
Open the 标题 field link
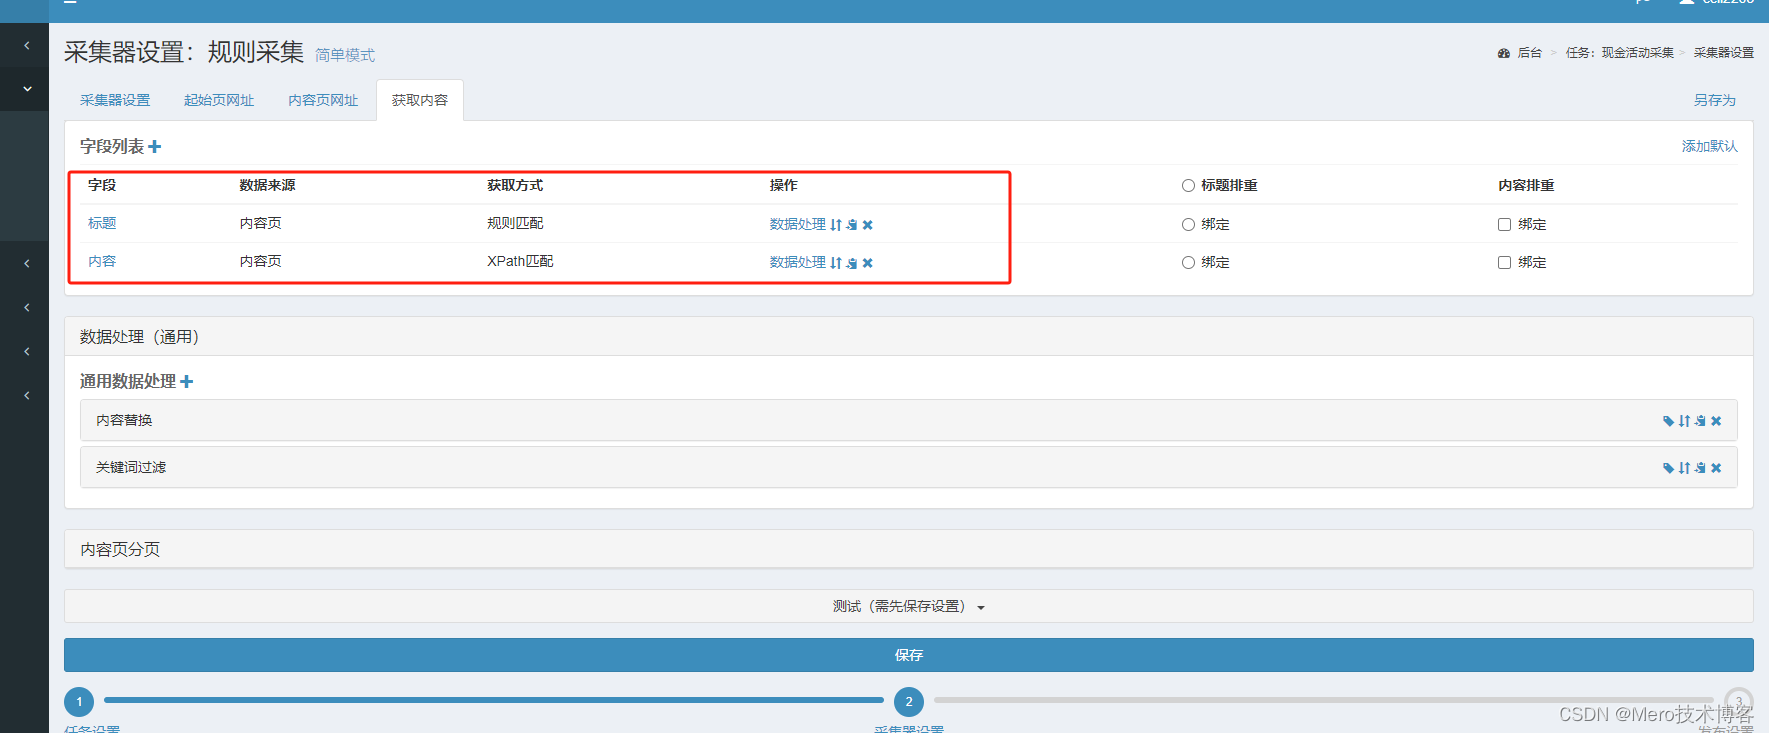click(x=102, y=223)
